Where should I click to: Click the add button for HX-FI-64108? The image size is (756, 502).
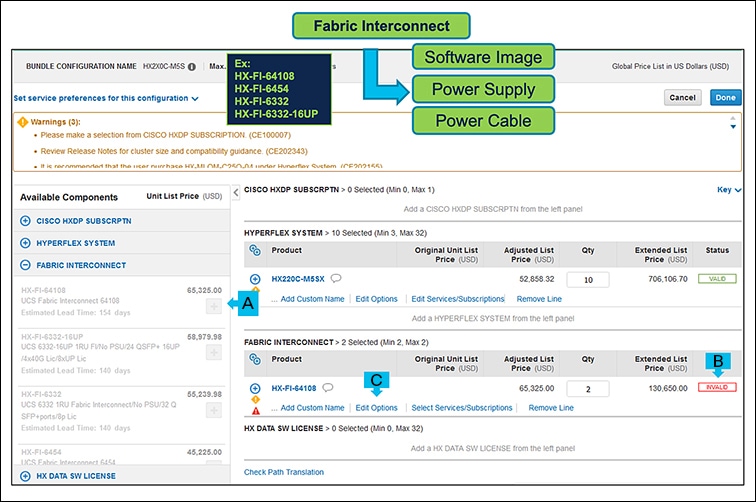tap(212, 307)
